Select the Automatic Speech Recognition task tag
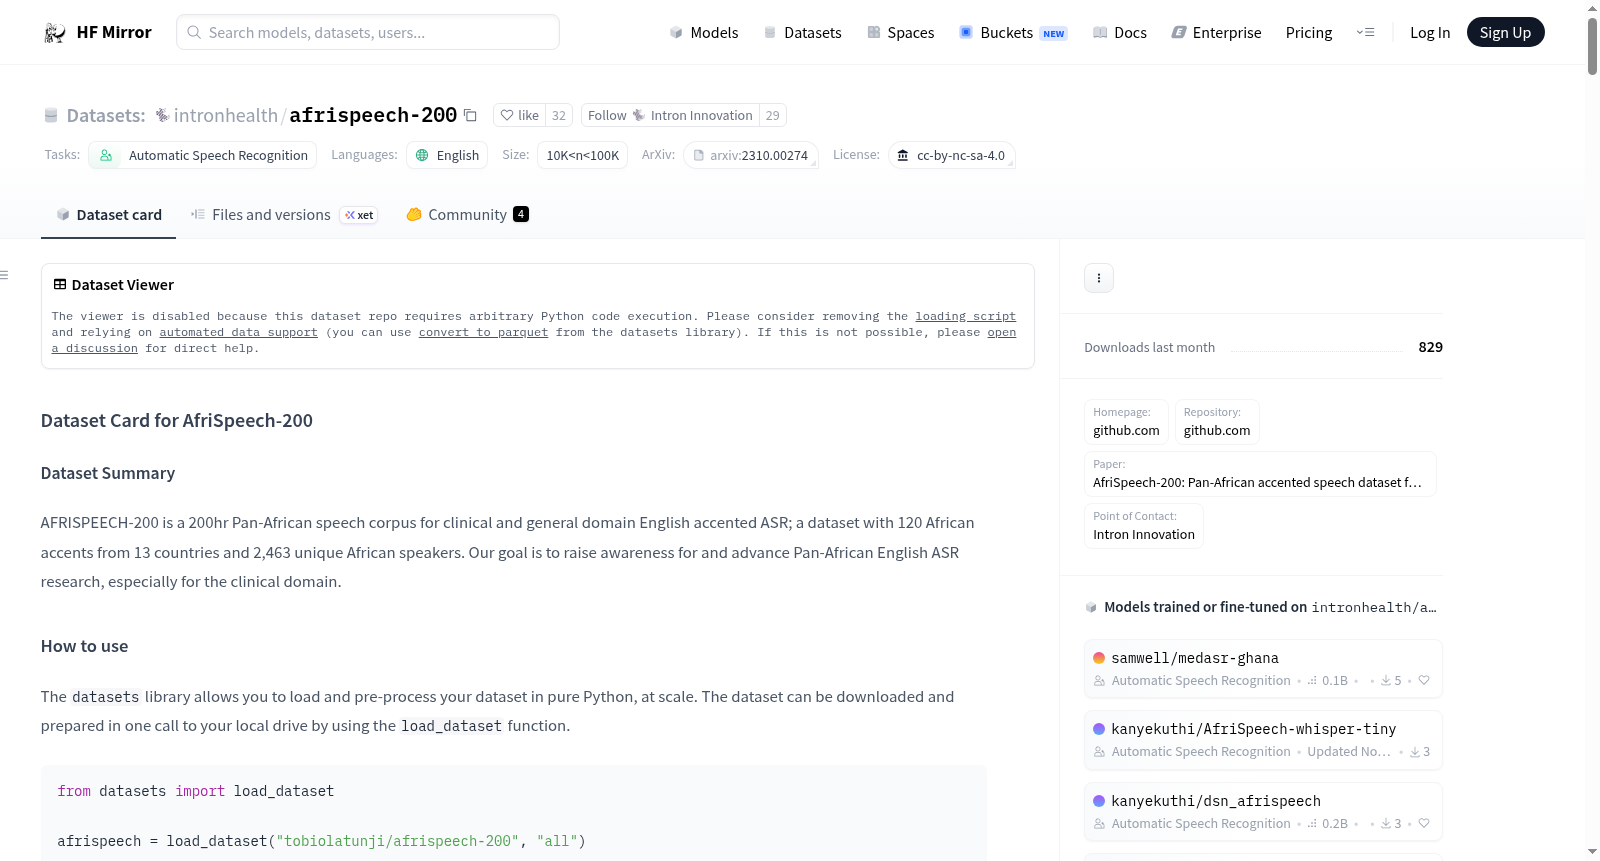 point(203,155)
